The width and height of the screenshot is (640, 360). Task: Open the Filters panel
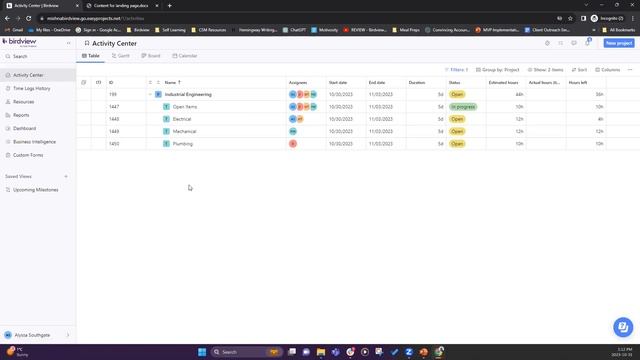456,70
